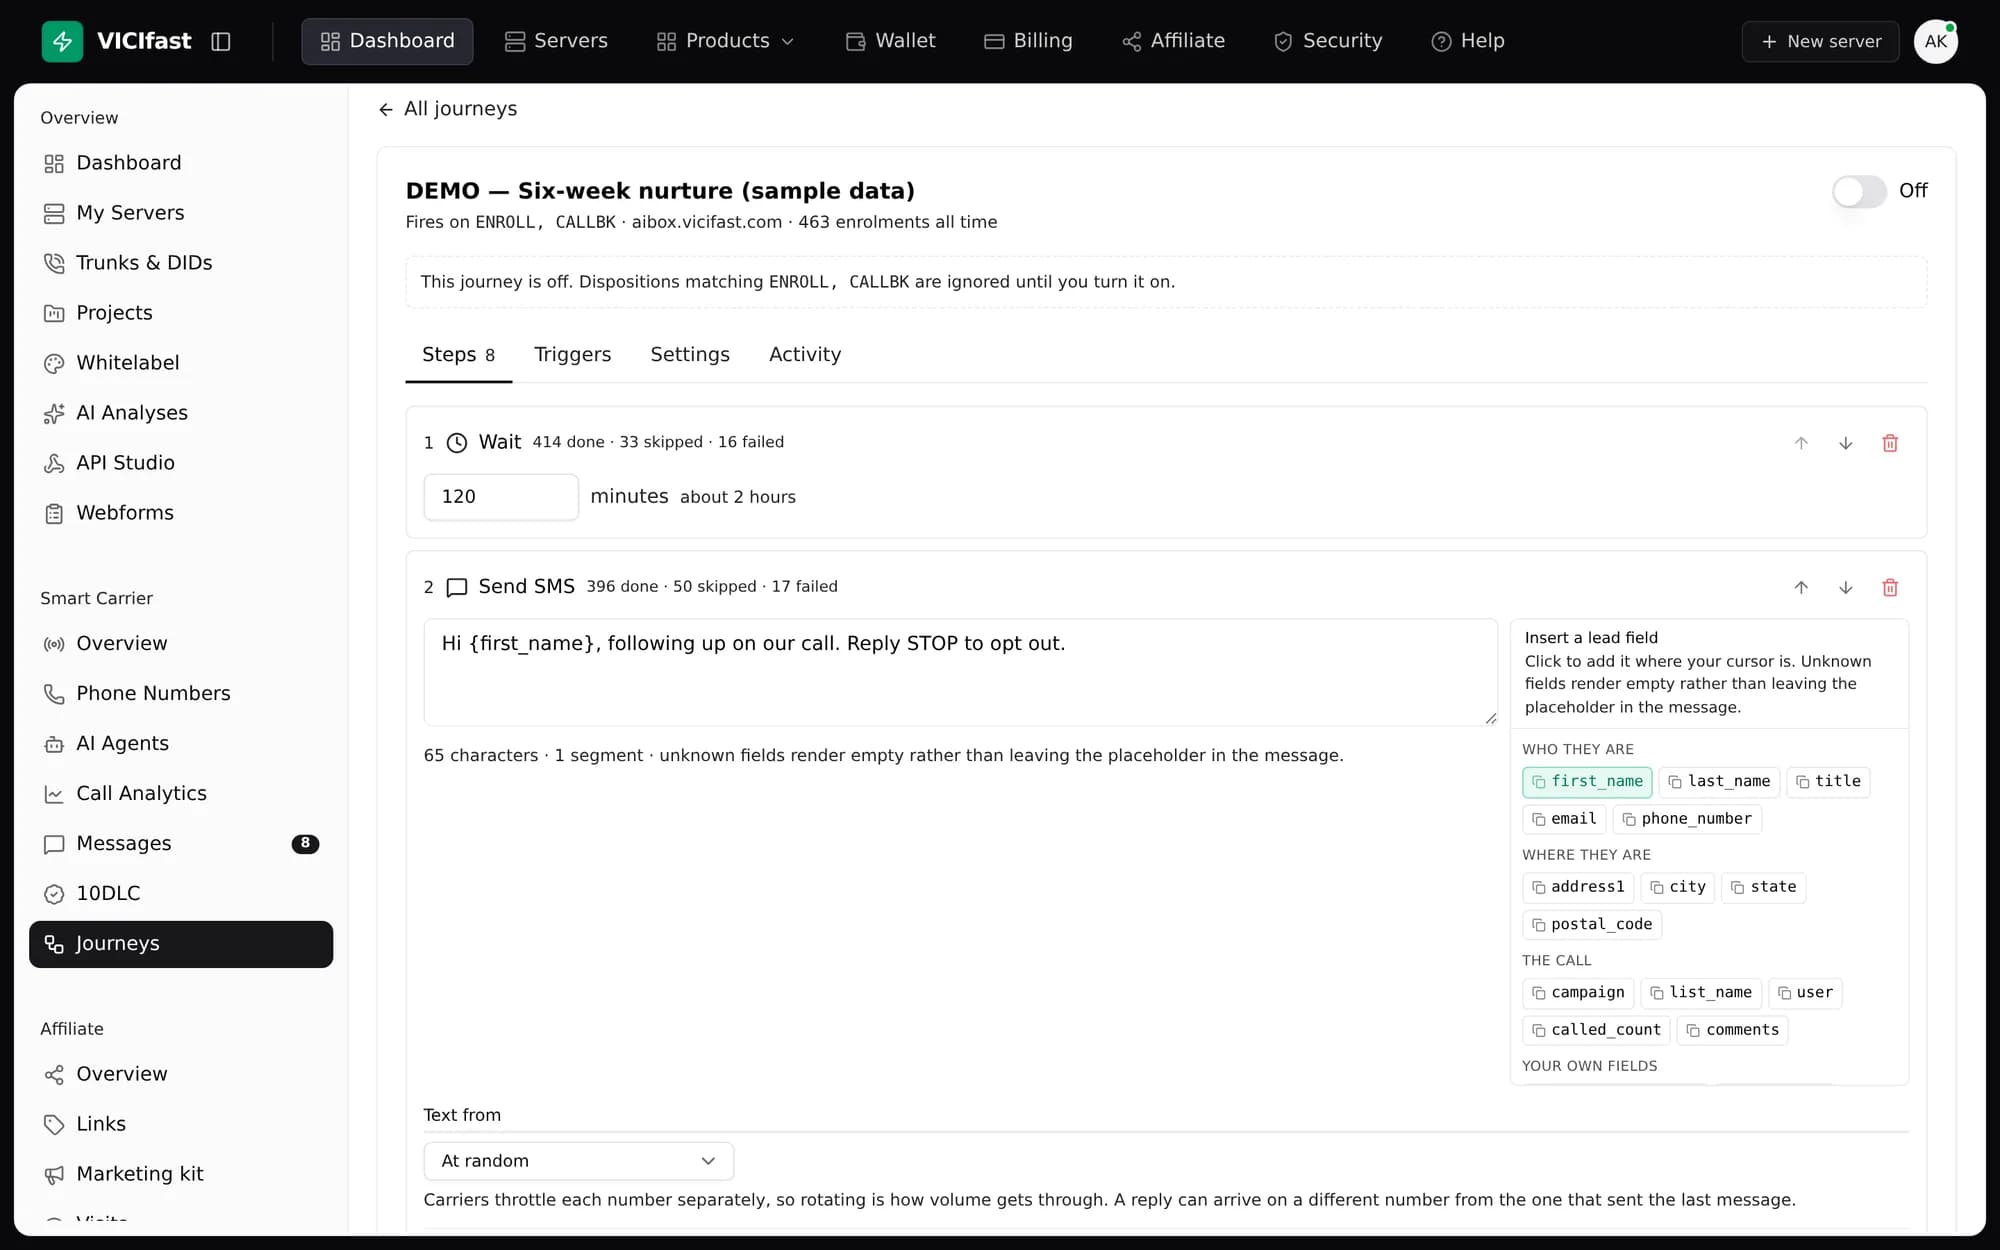Move the Send SMS step down
The image size is (2000, 1250).
pos(1845,588)
